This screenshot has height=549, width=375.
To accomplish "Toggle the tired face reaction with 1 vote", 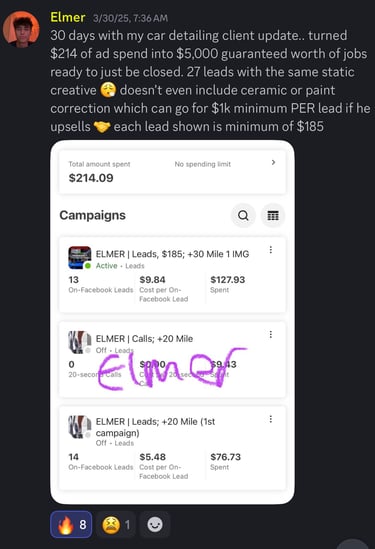I will (x=116, y=524).
